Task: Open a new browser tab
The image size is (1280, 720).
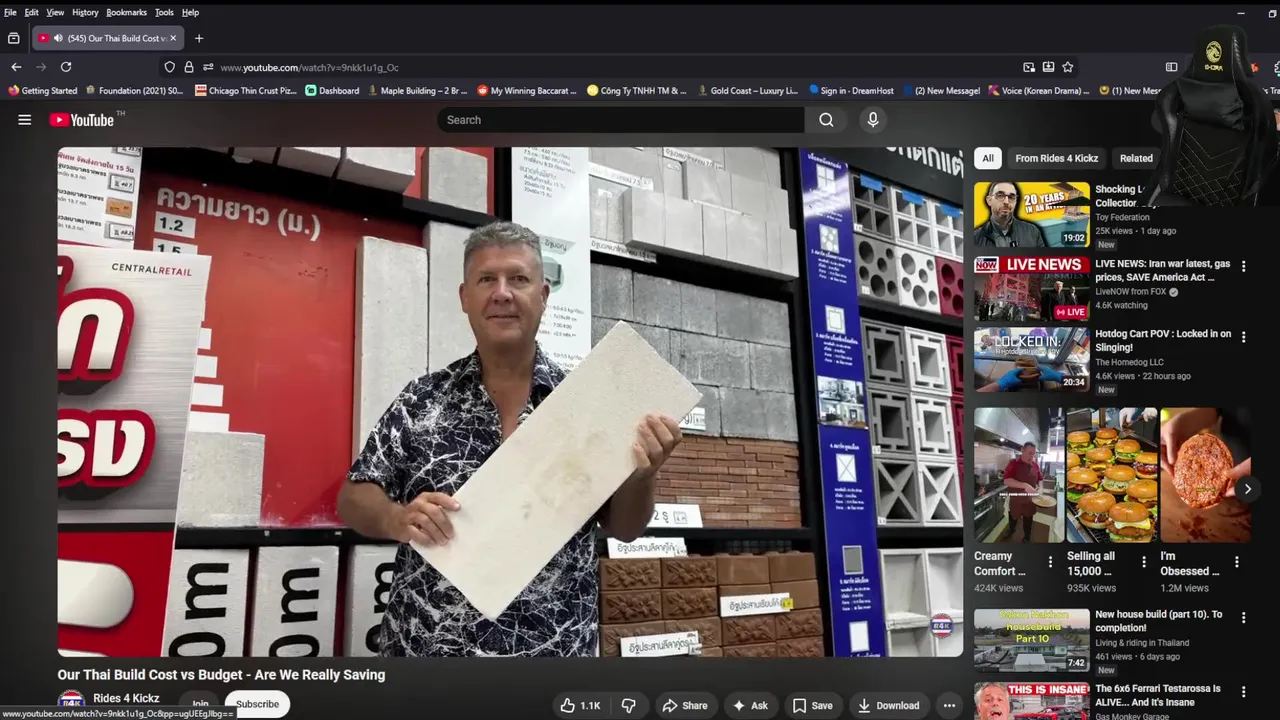Action: [x=199, y=38]
